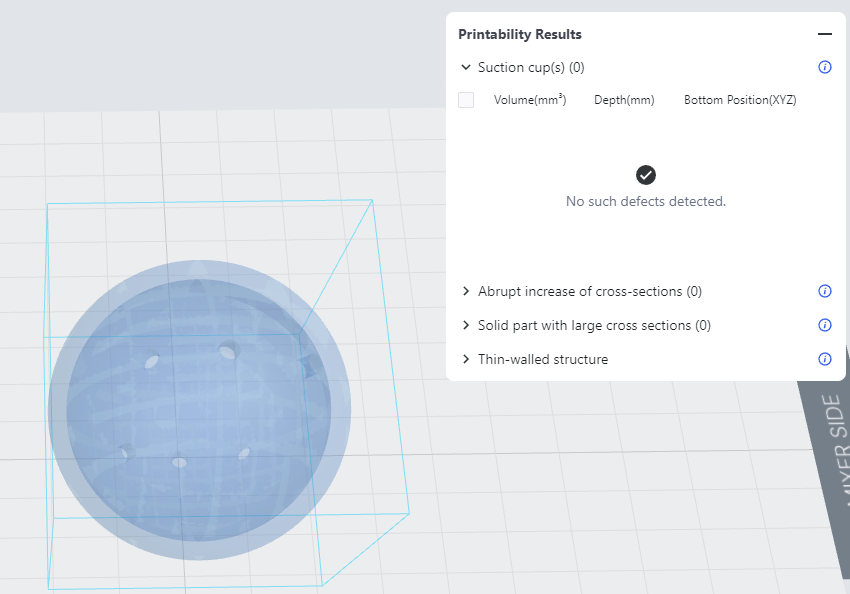This screenshot has height=594, width=850.
Task: Click the black checkmark status icon
Action: (646, 175)
